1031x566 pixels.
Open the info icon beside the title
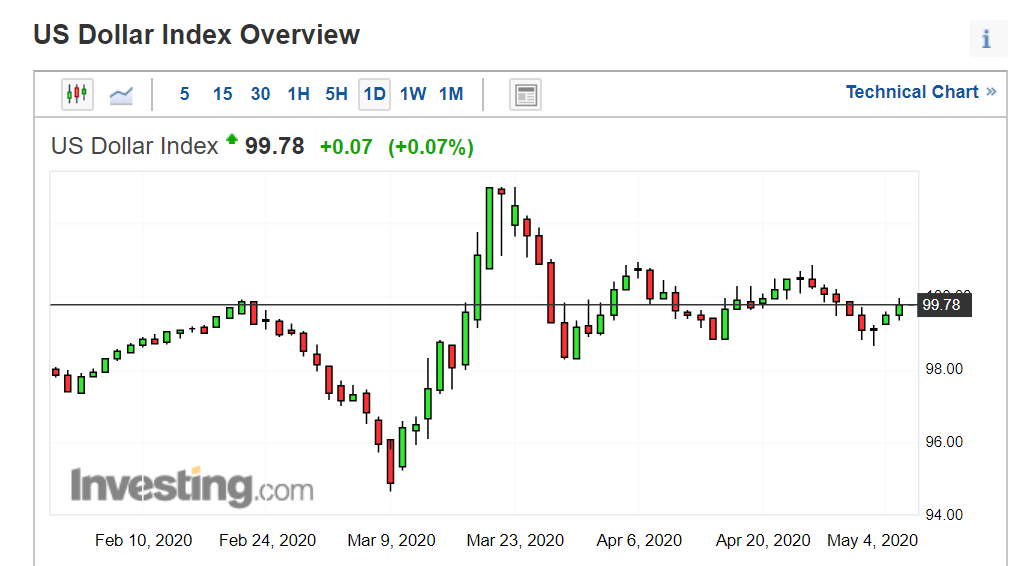[x=988, y=39]
